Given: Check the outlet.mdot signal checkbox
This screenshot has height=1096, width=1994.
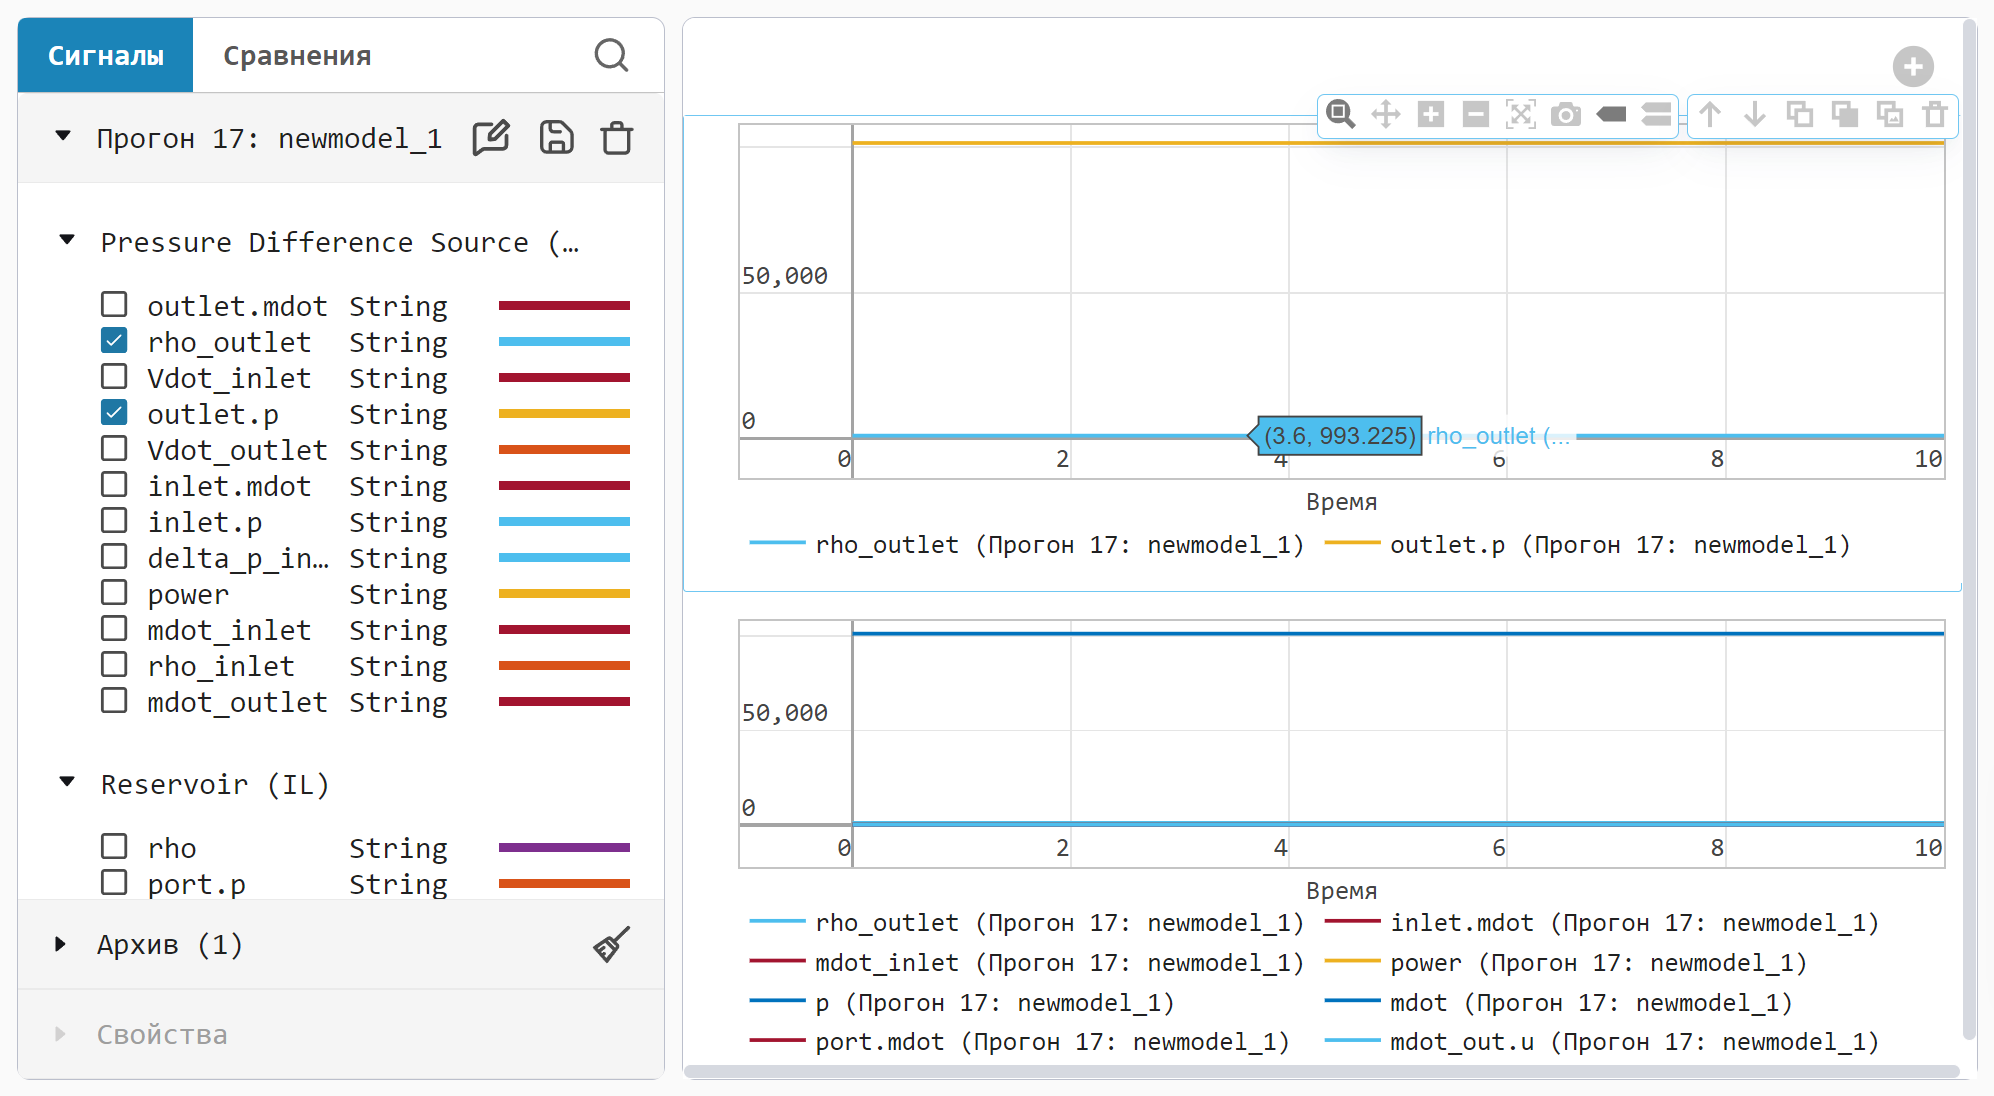Looking at the screenshot, I should [x=114, y=304].
